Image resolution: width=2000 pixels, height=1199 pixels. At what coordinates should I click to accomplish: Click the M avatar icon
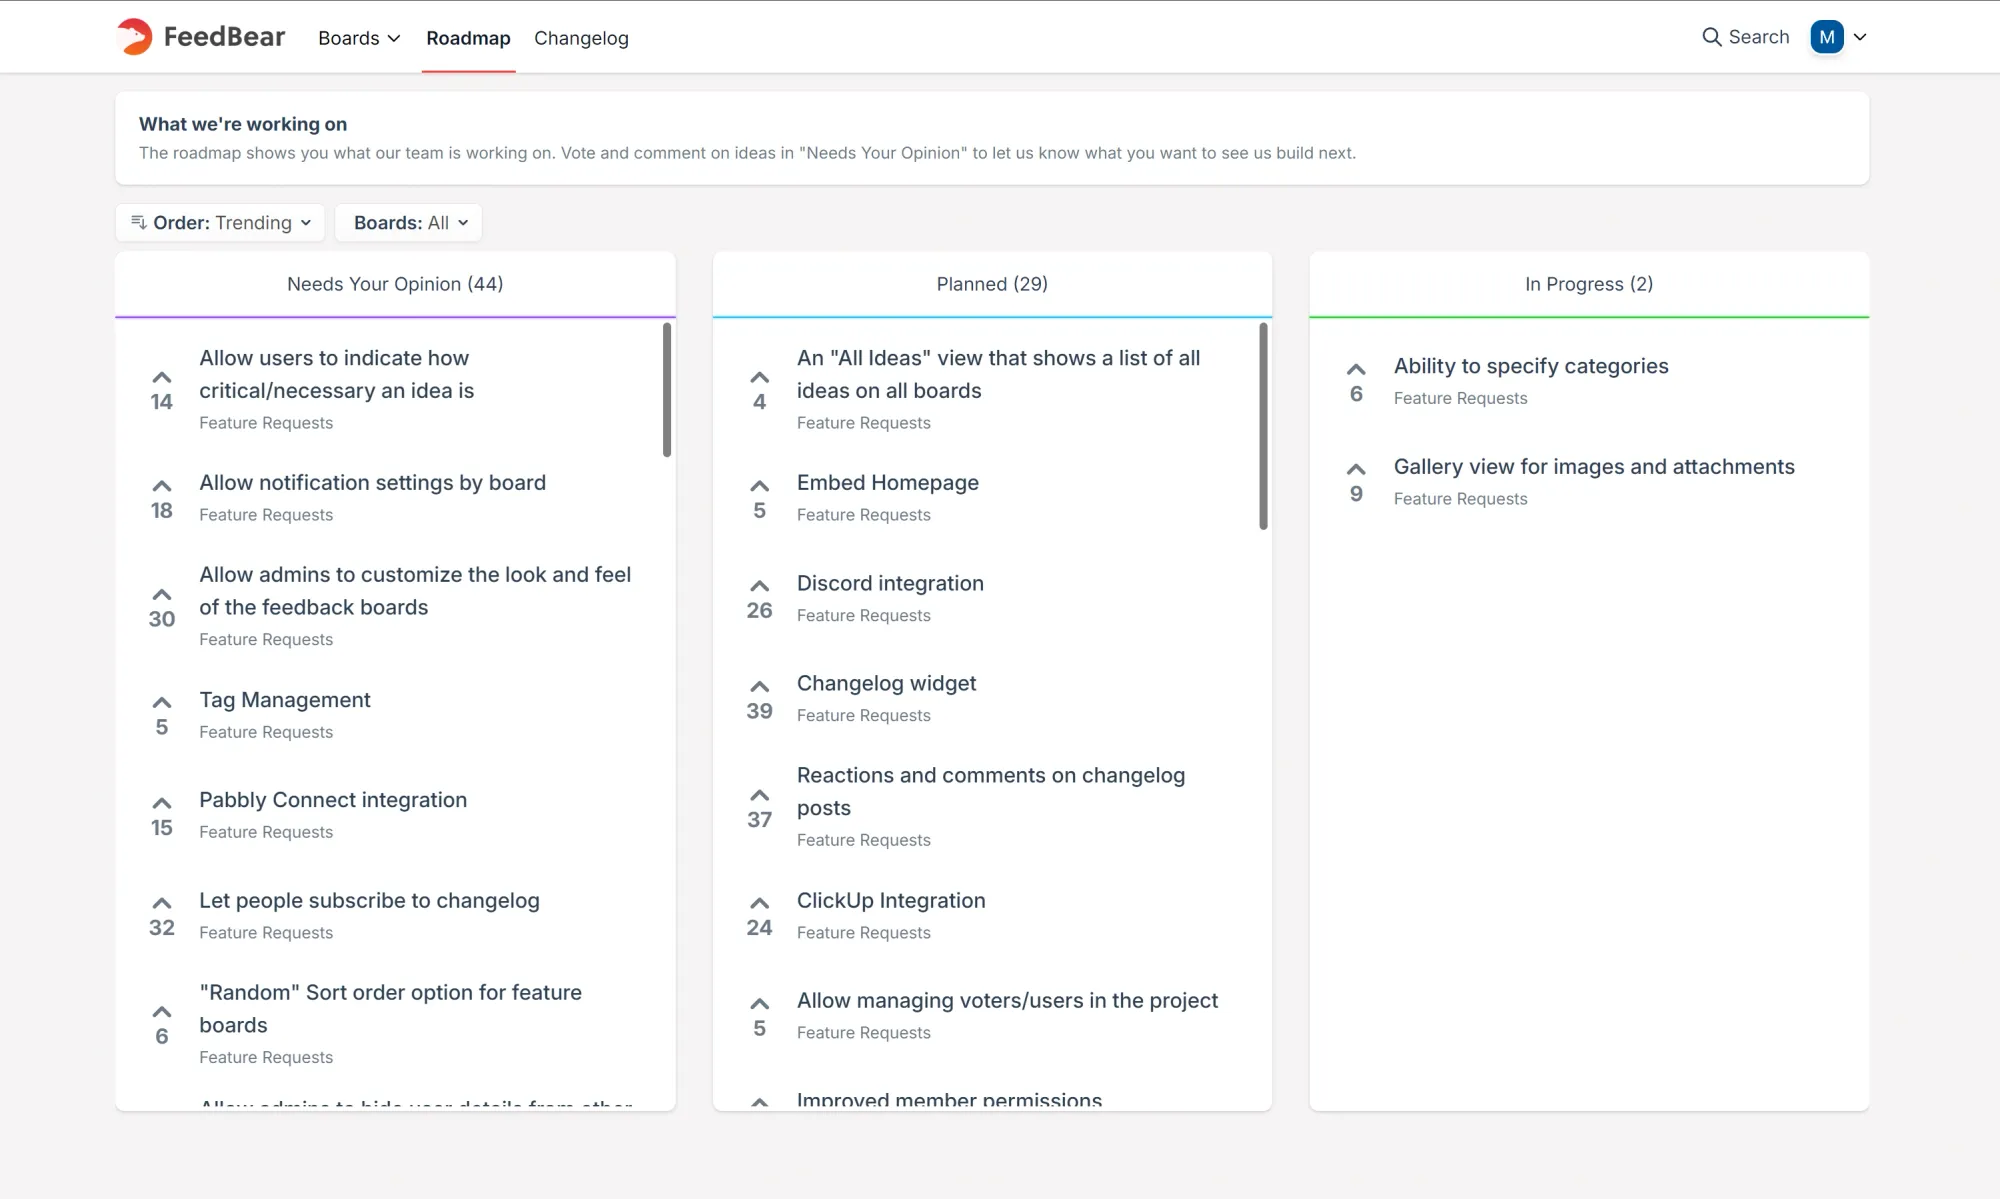(x=1827, y=36)
